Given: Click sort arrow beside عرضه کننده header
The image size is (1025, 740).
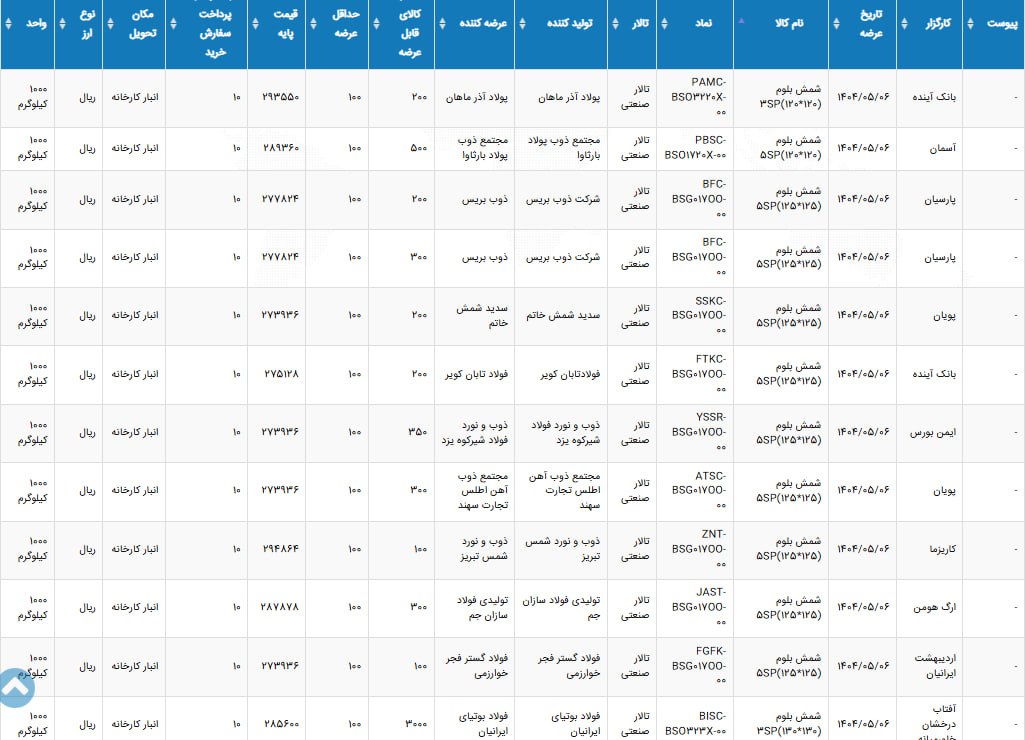Looking at the screenshot, I should (441, 22).
